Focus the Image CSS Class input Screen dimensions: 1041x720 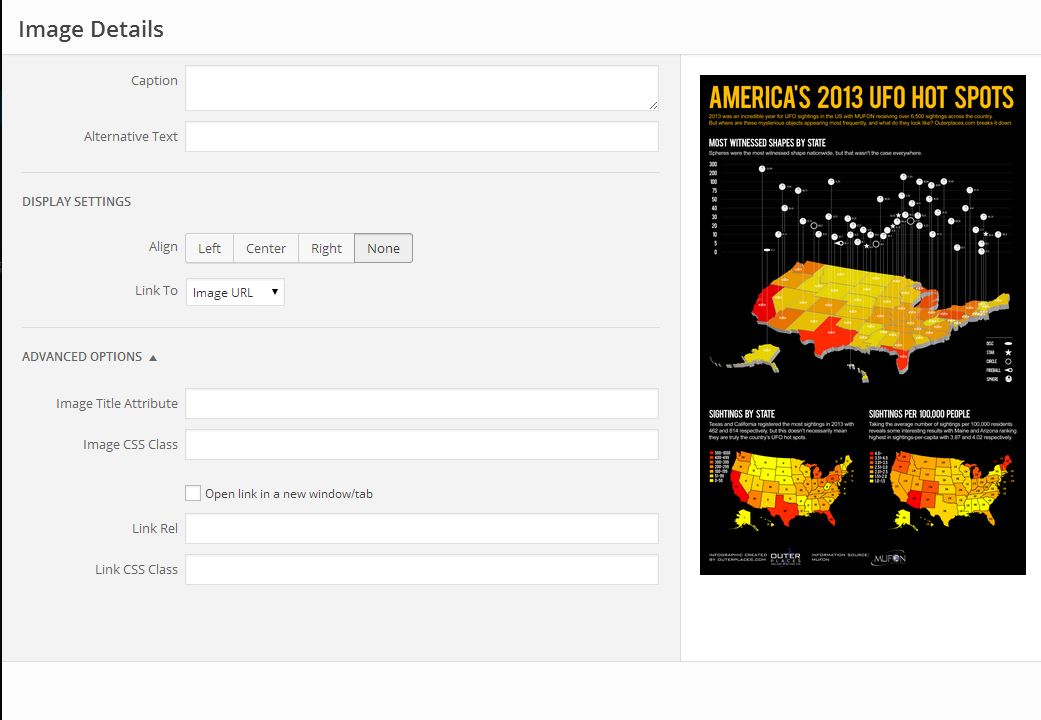[x=421, y=445]
